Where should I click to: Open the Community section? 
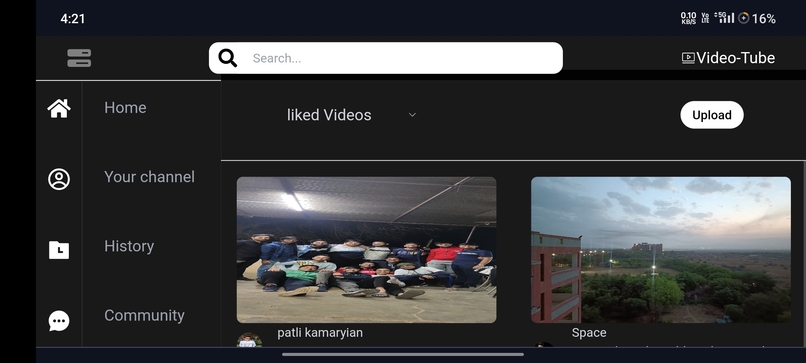144,315
